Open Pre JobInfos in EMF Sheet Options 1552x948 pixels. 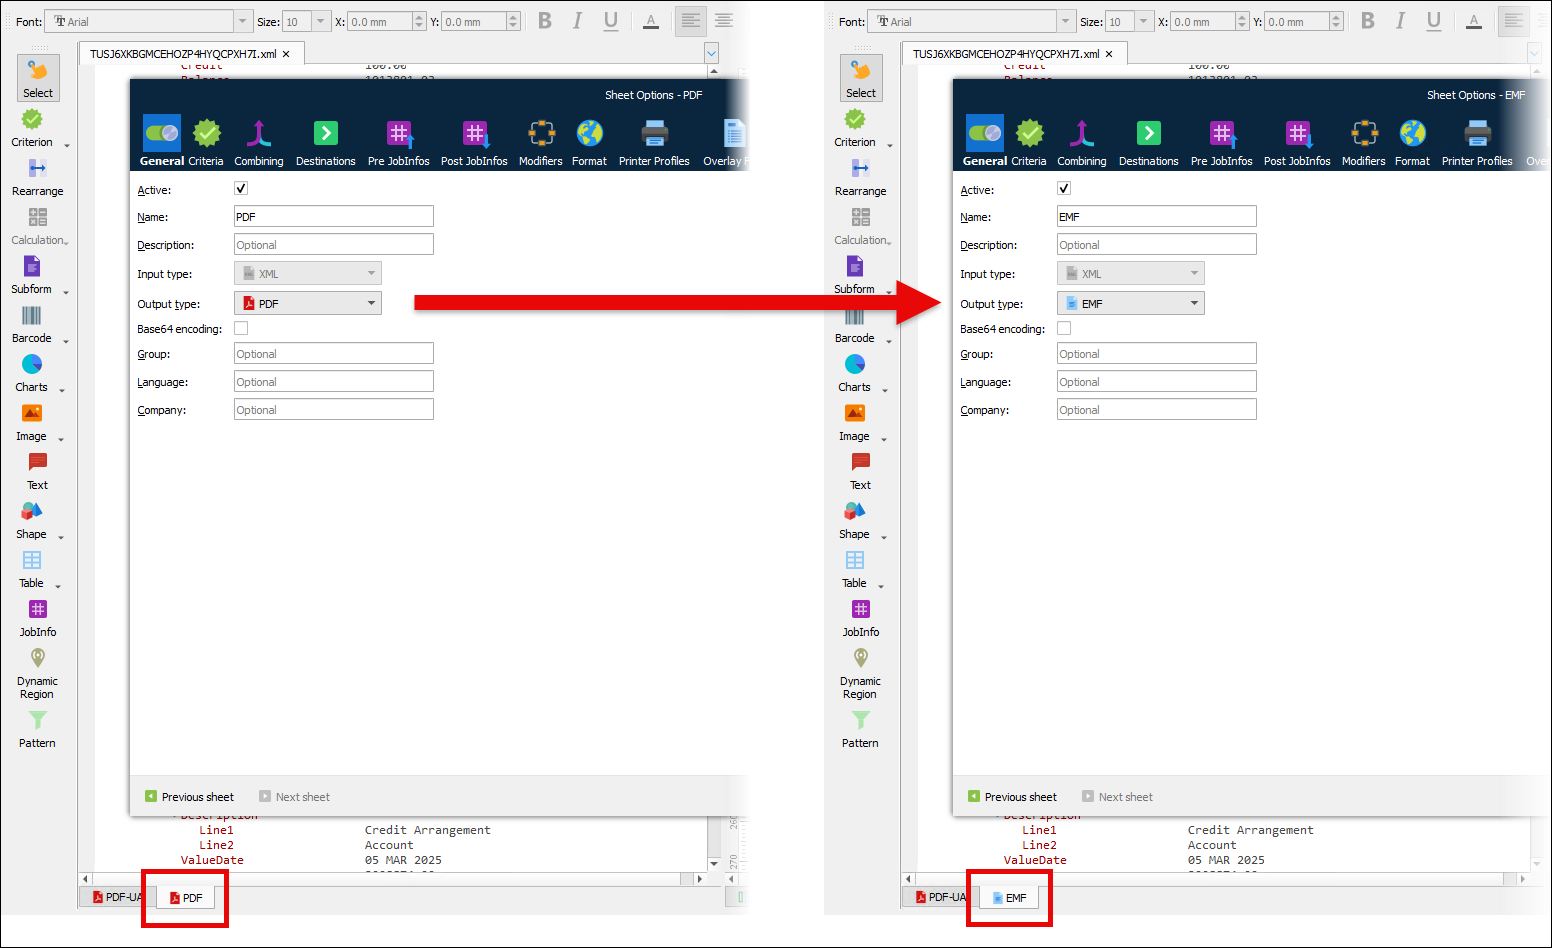(x=1222, y=141)
